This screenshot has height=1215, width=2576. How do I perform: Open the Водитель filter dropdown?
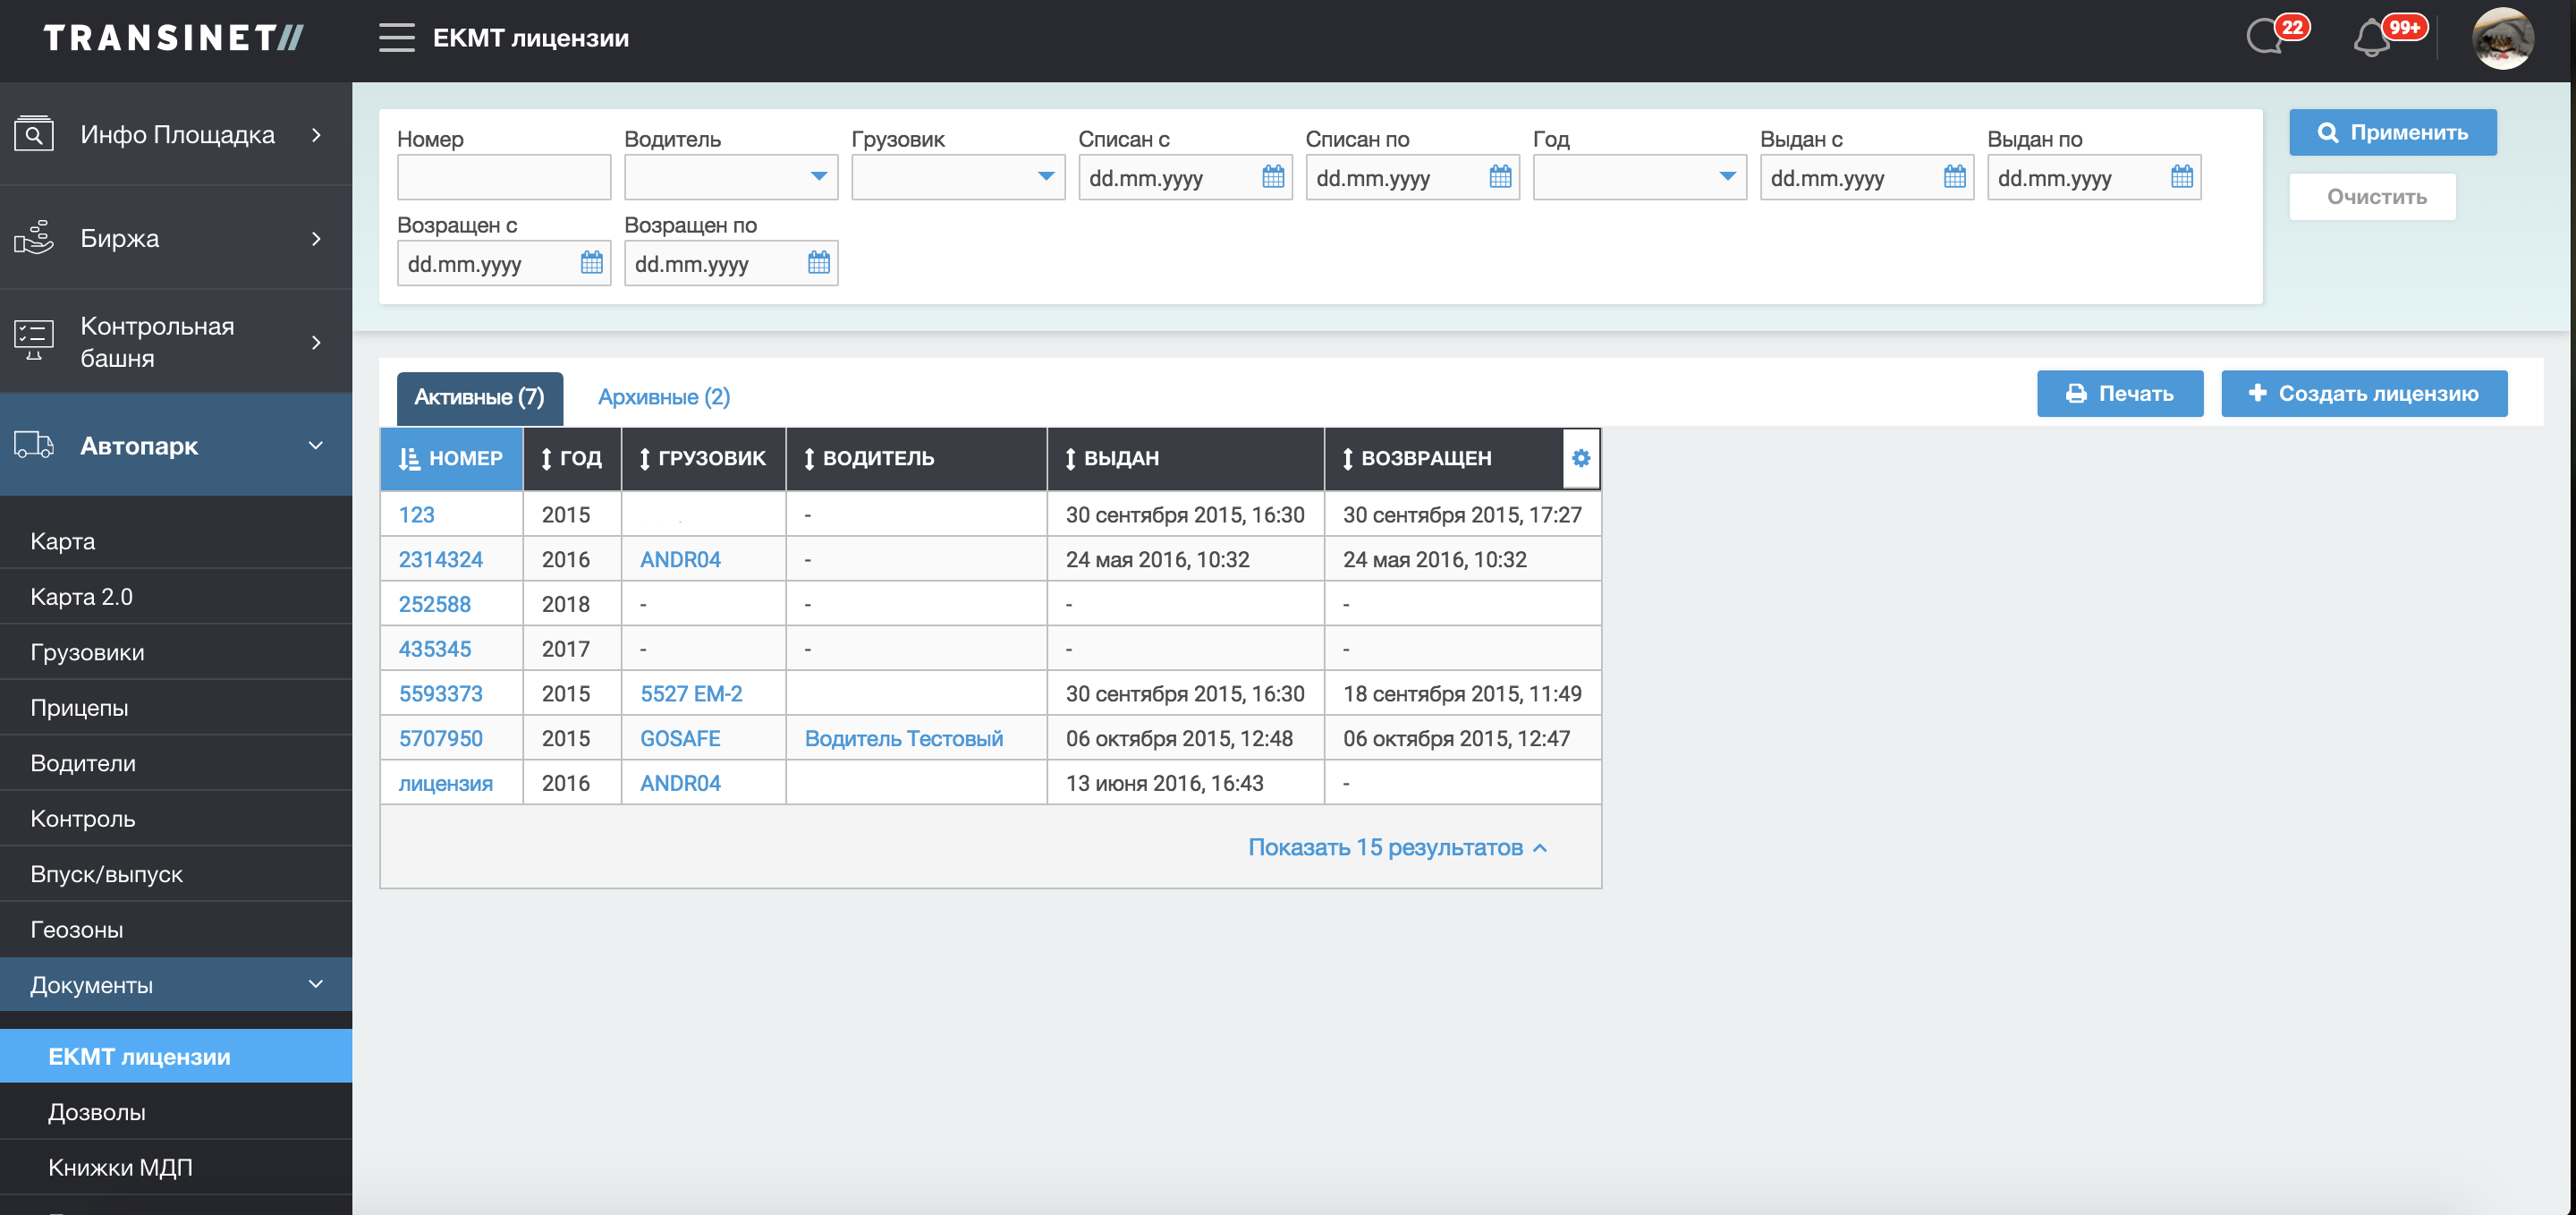pyautogui.click(x=730, y=178)
